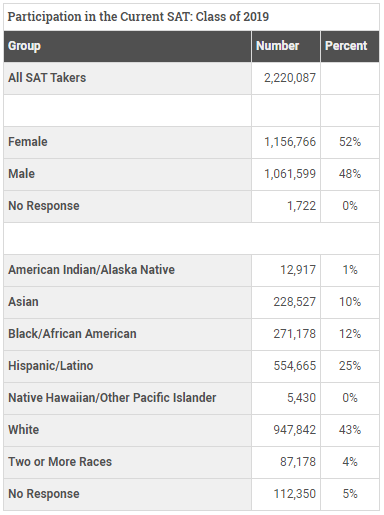The width and height of the screenshot is (384, 515).
Task: Select the Female row label
Action: [28, 142]
